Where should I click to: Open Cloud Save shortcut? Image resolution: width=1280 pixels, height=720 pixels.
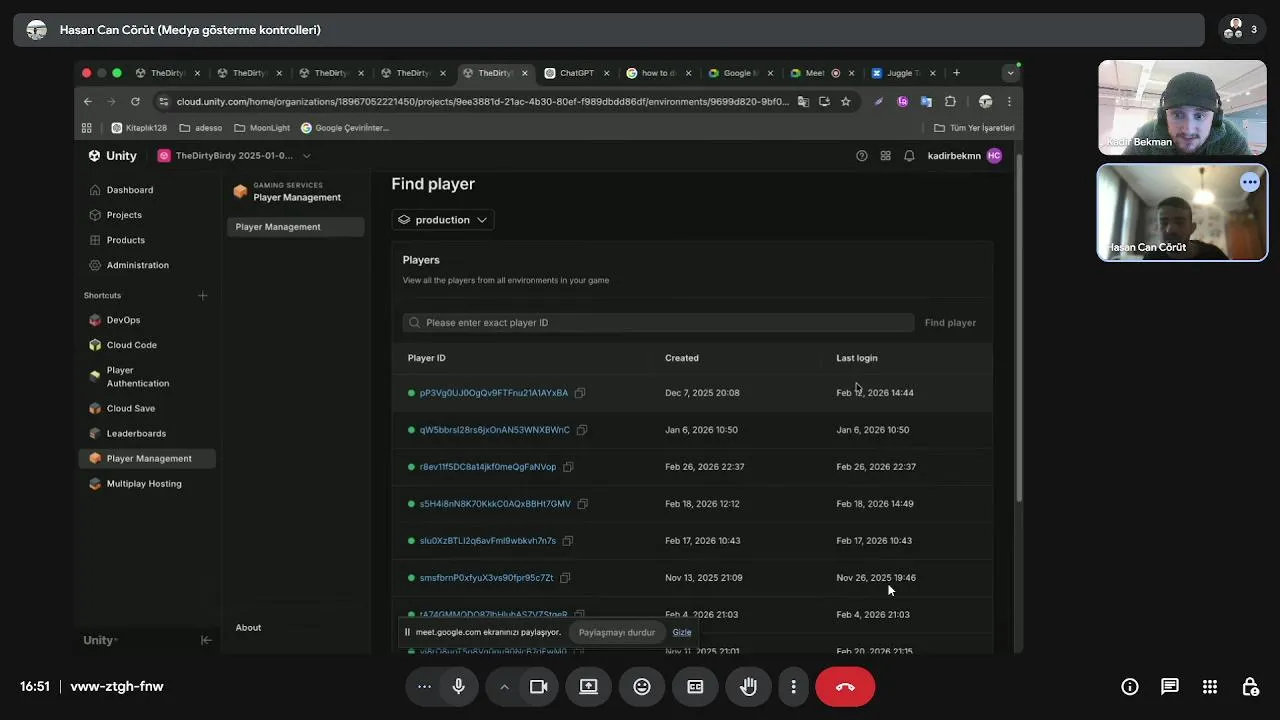(130, 408)
